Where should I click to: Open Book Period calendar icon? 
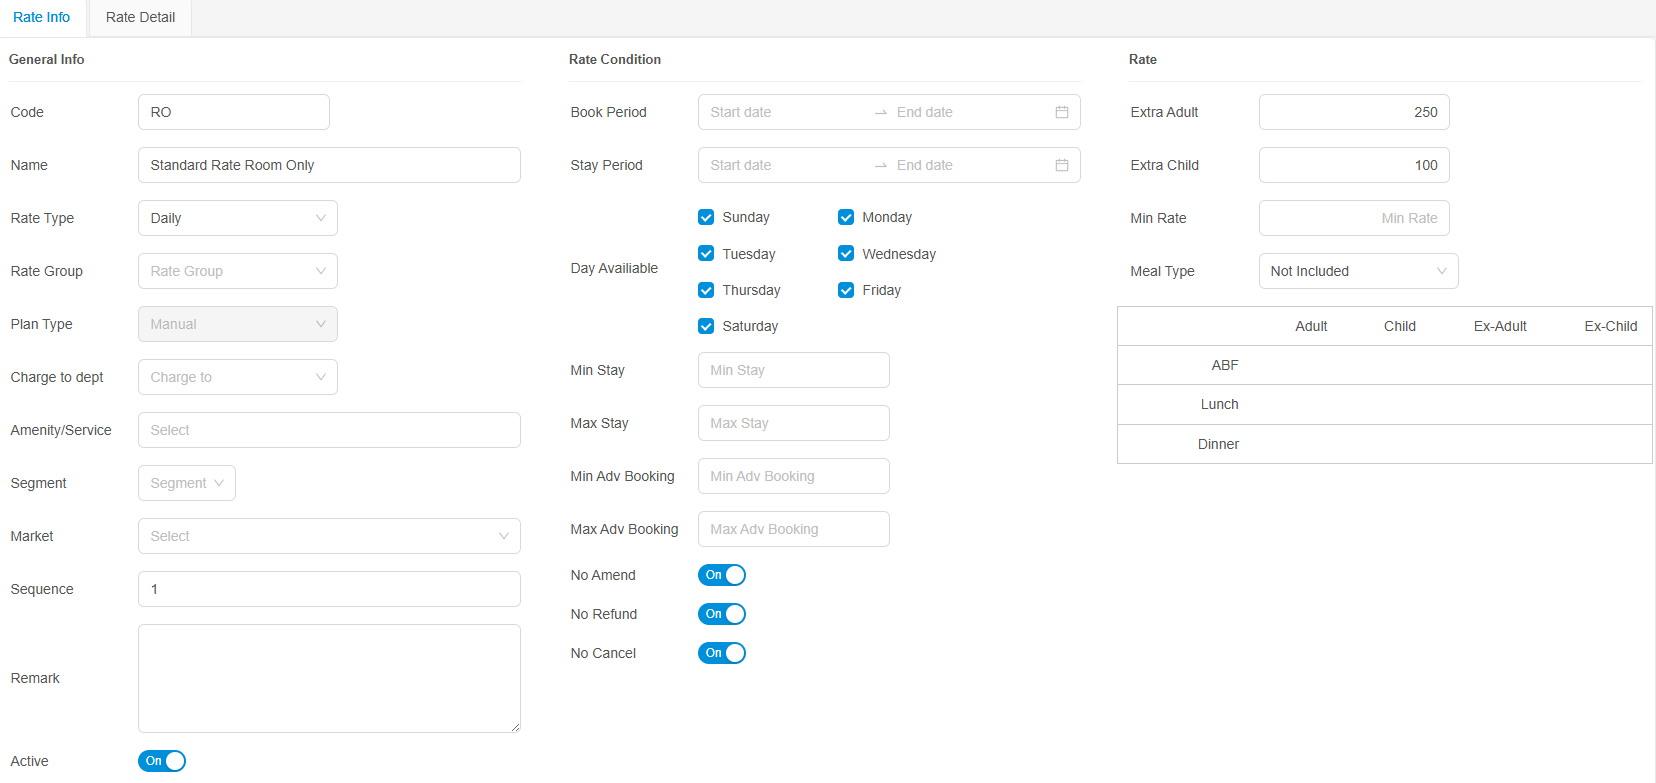coord(1061,112)
